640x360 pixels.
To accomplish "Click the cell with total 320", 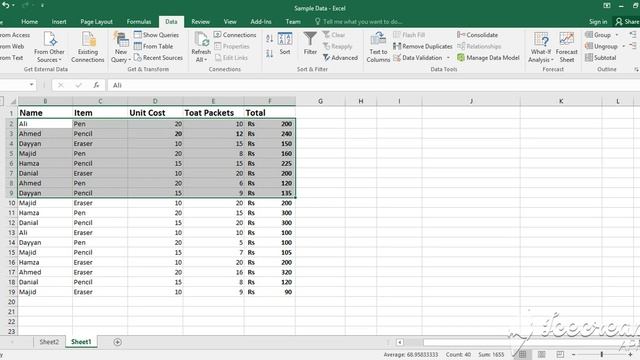I will pyautogui.click(x=270, y=272).
